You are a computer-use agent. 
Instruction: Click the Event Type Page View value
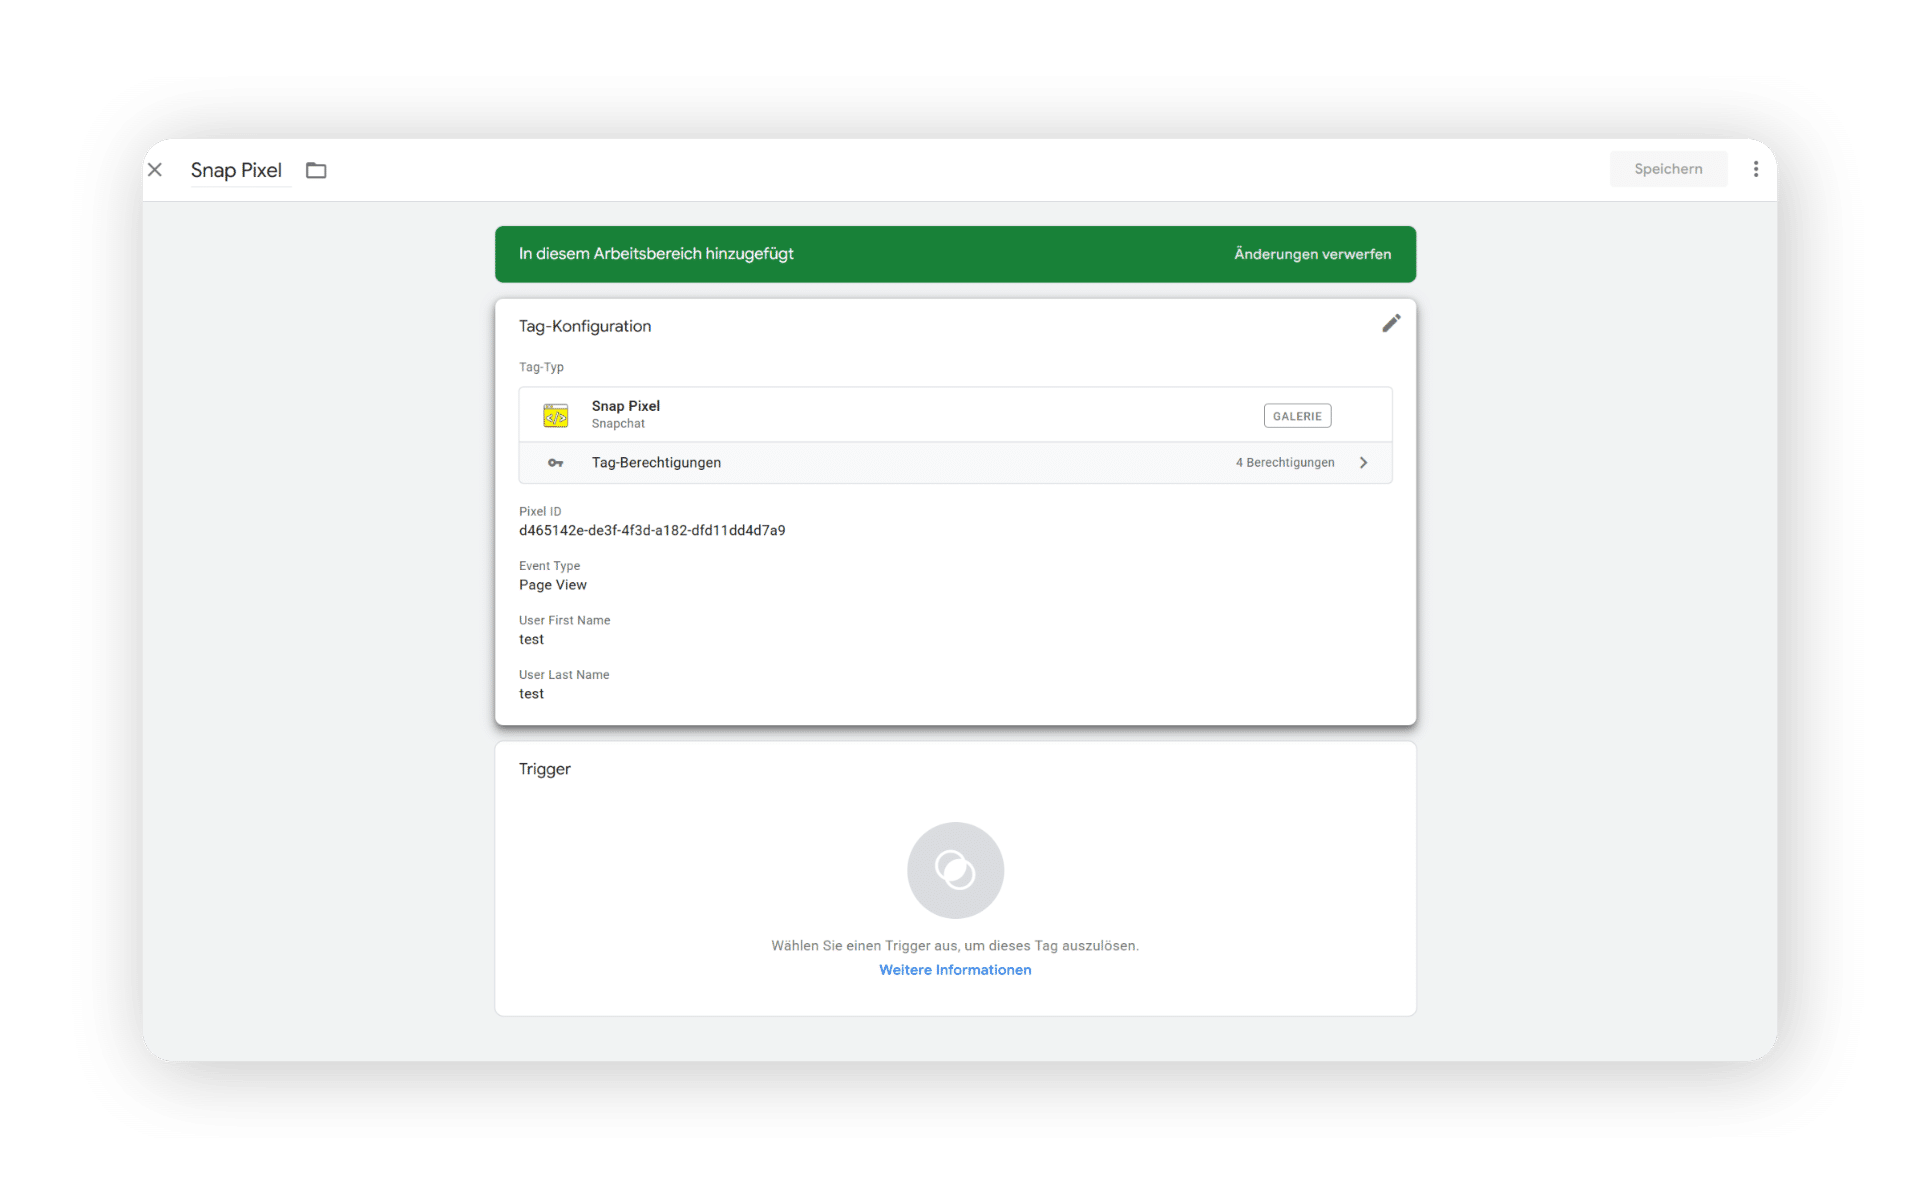[553, 585]
